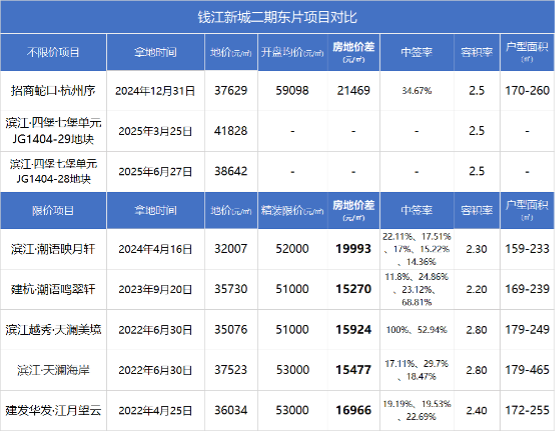The height and width of the screenshot is (432, 556).
Task: Select the project name 招商蛇口·杭州序
Action: (53, 91)
